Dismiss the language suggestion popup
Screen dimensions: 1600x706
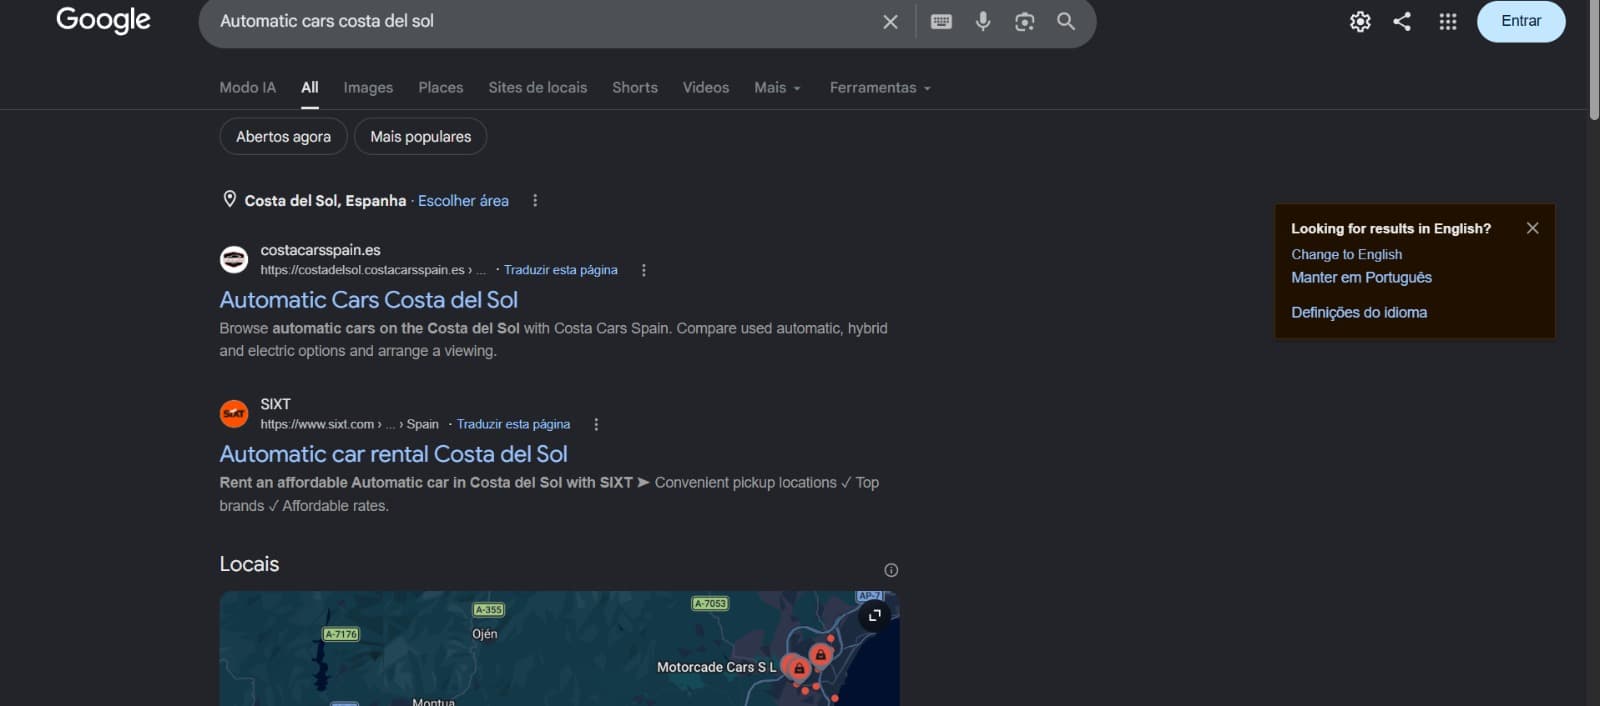pyautogui.click(x=1532, y=228)
